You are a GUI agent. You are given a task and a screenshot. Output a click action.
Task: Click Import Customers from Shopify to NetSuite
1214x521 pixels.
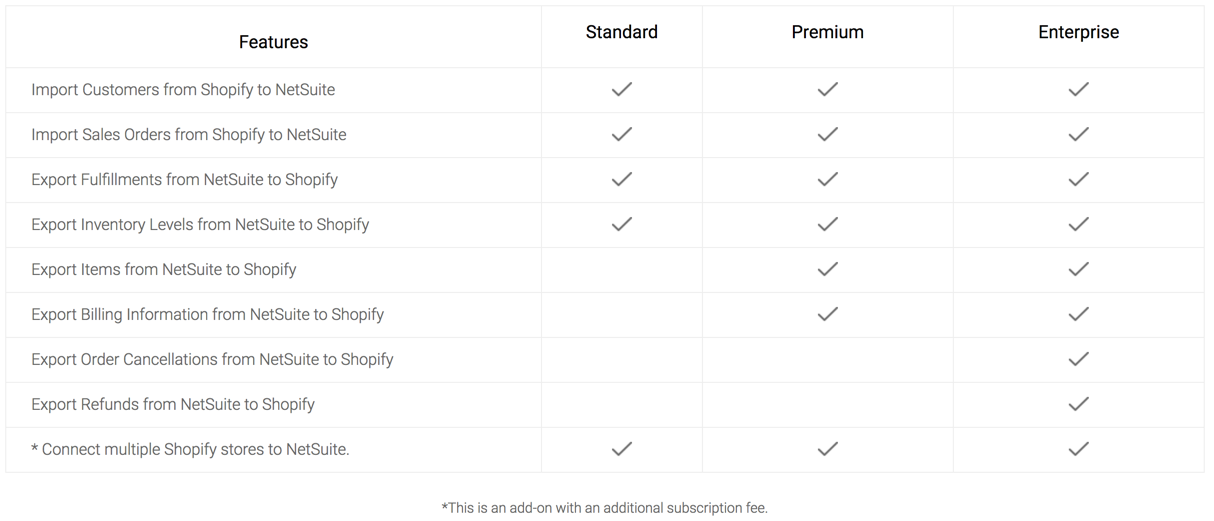pyautogui.click(x=183, y=90)
